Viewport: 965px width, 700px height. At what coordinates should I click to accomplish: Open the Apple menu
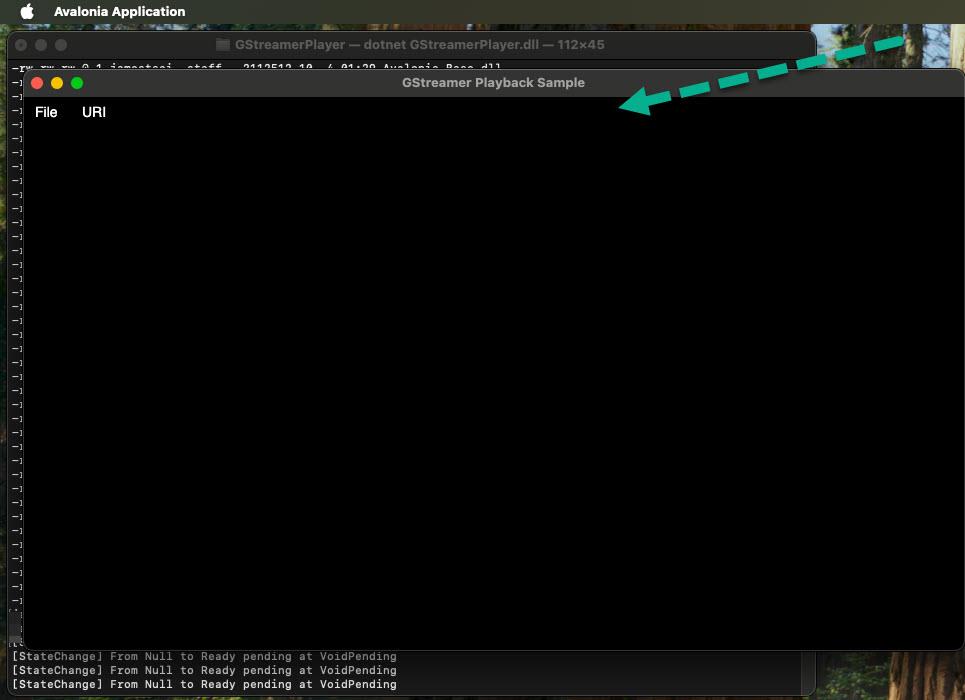point(27,12)
